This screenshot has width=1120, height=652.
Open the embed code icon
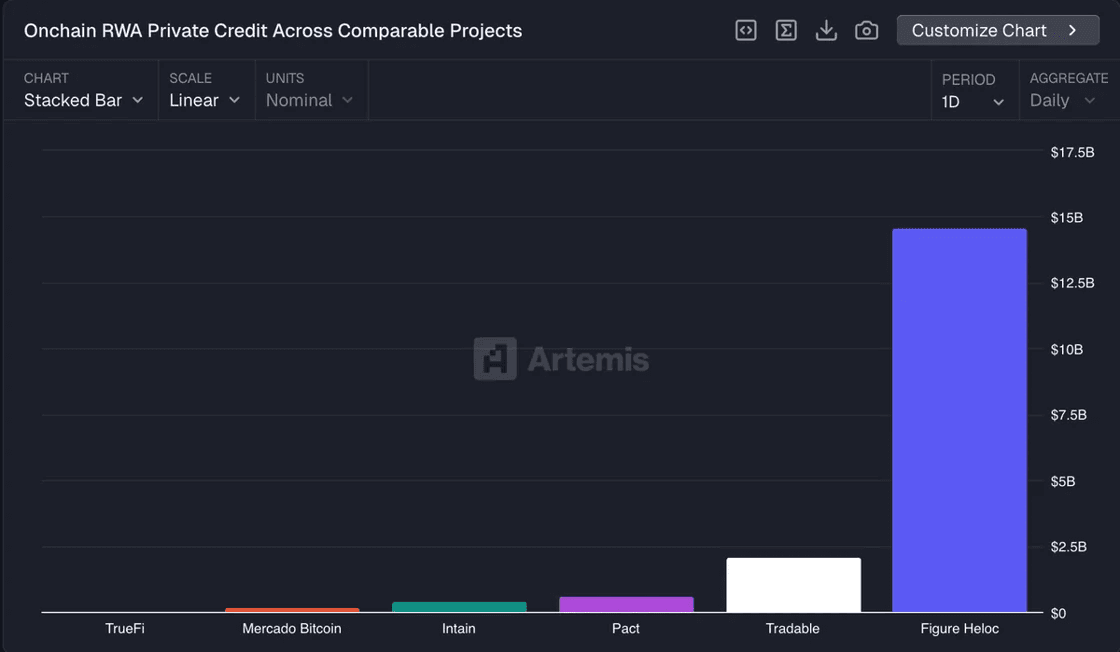click(746, 31)
